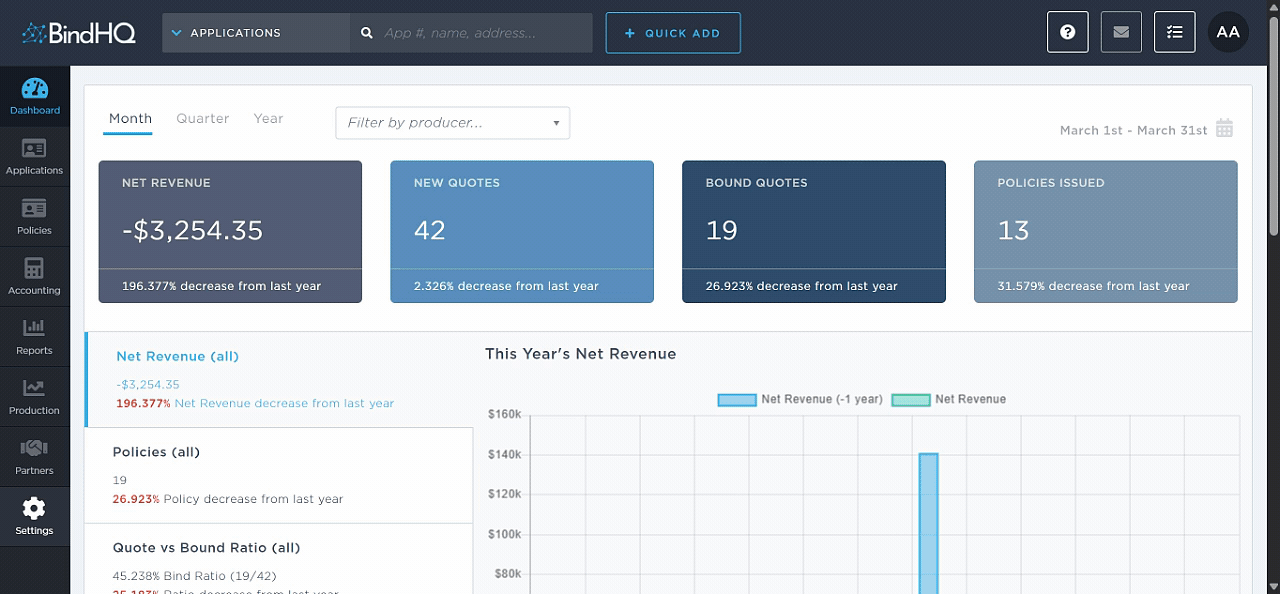Click the help question mark icon
This screenshot has width=1280, height=594.
coord(1068,32)
